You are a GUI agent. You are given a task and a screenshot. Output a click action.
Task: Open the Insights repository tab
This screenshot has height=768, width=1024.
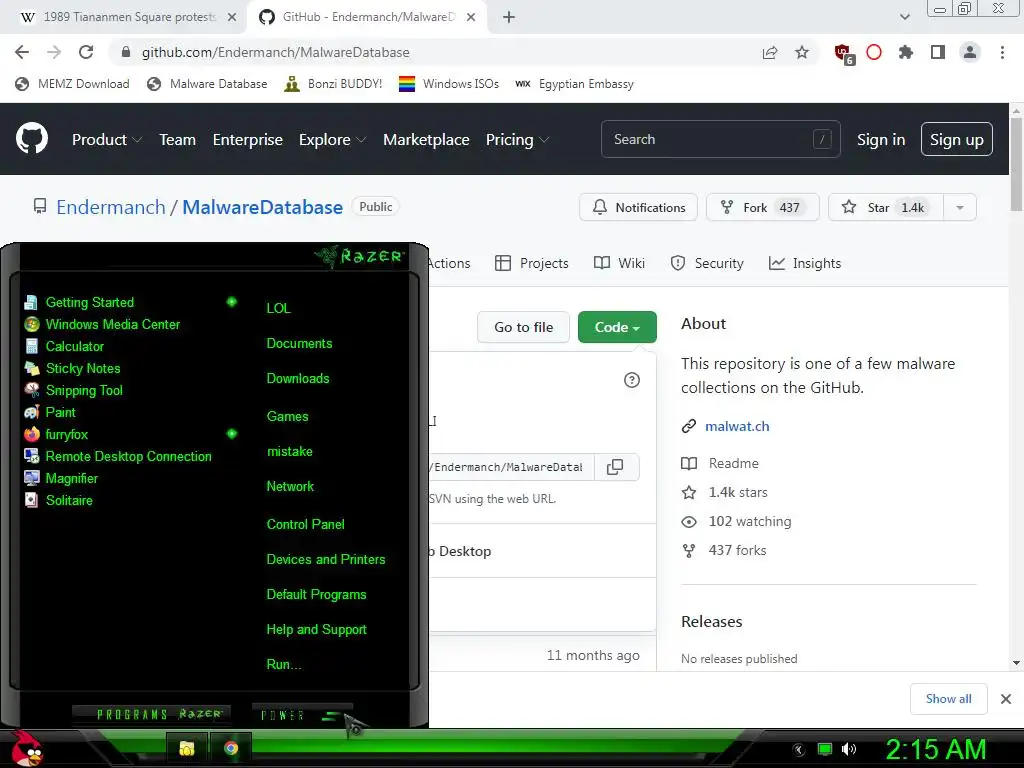805,263
